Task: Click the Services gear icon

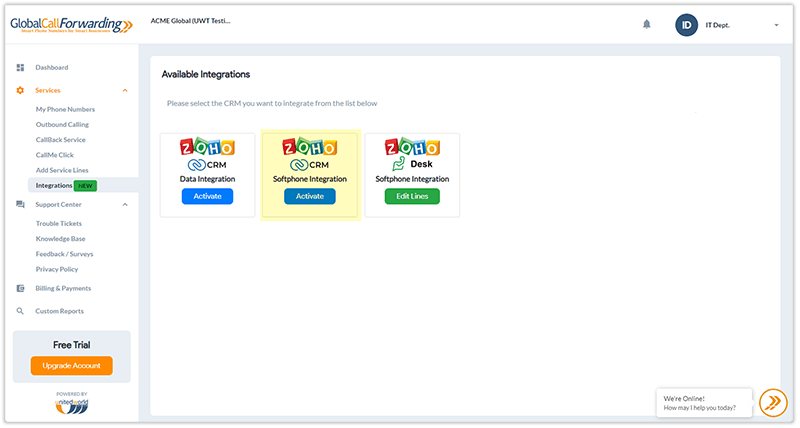Action: [x=20, y=90]
